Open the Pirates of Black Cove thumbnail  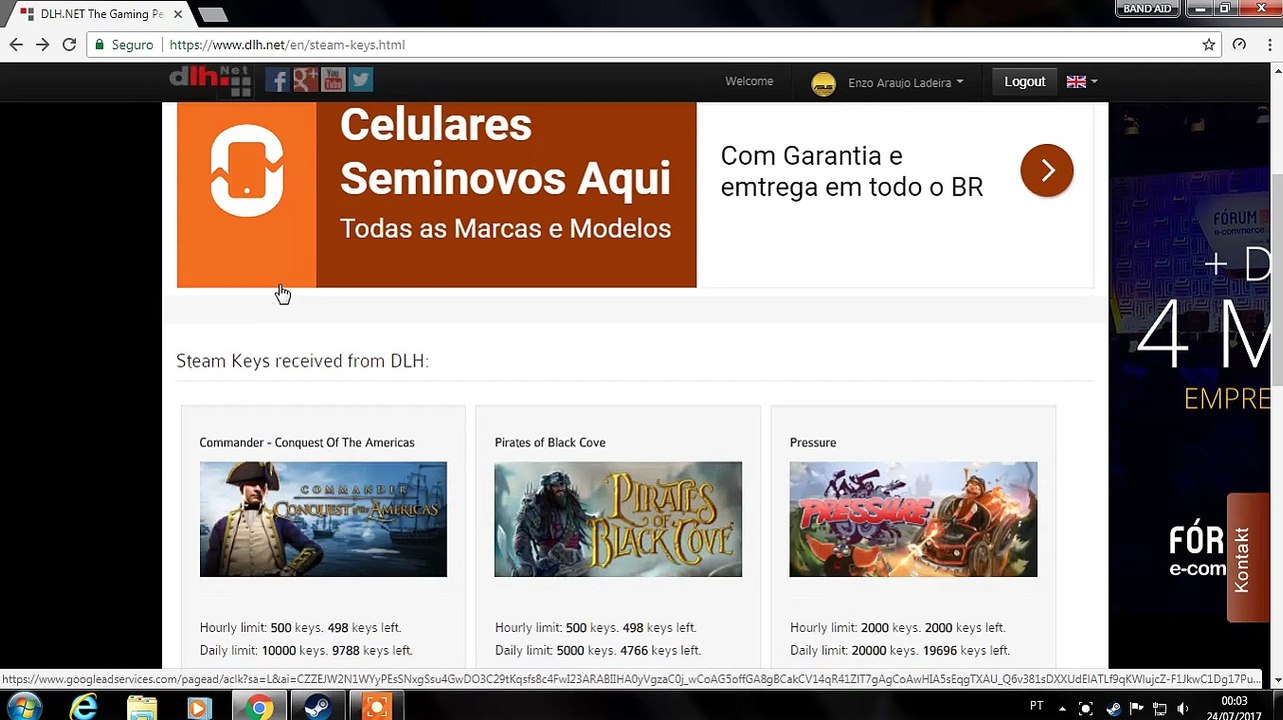(618, 519)
